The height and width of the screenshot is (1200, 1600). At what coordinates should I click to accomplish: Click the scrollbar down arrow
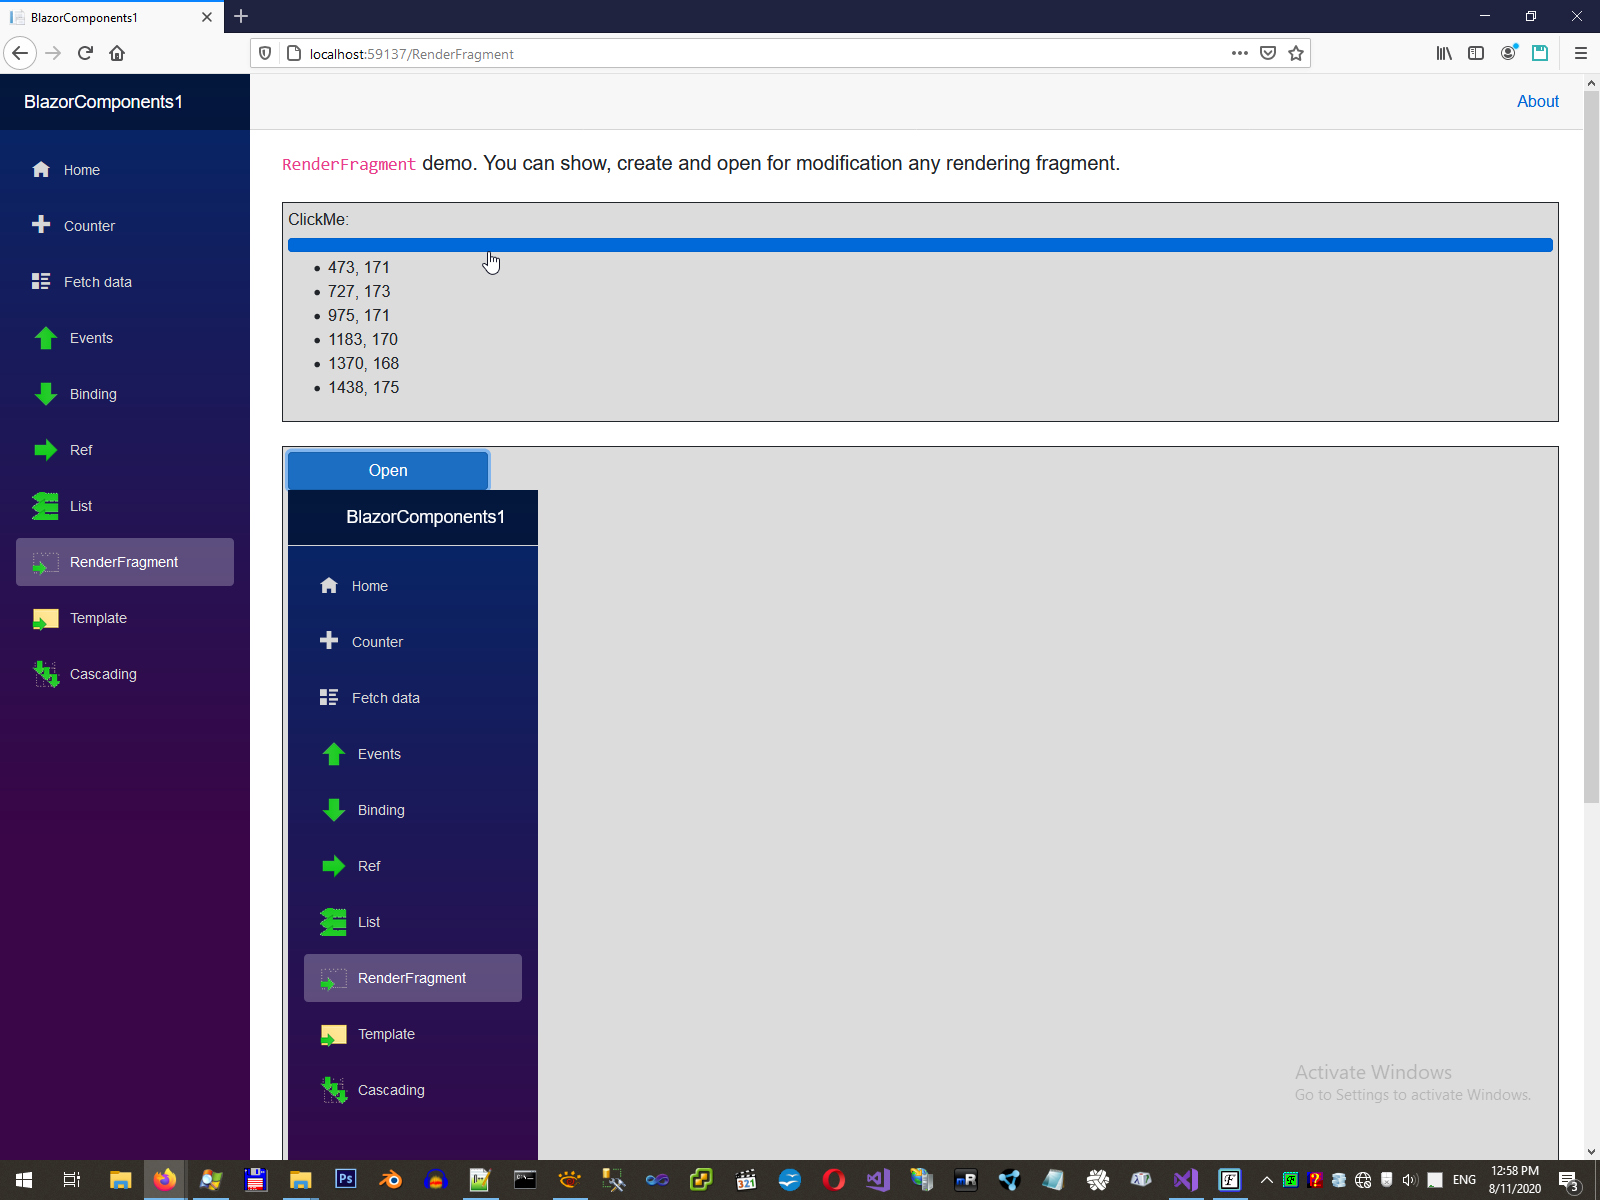pos(1592,1151)
